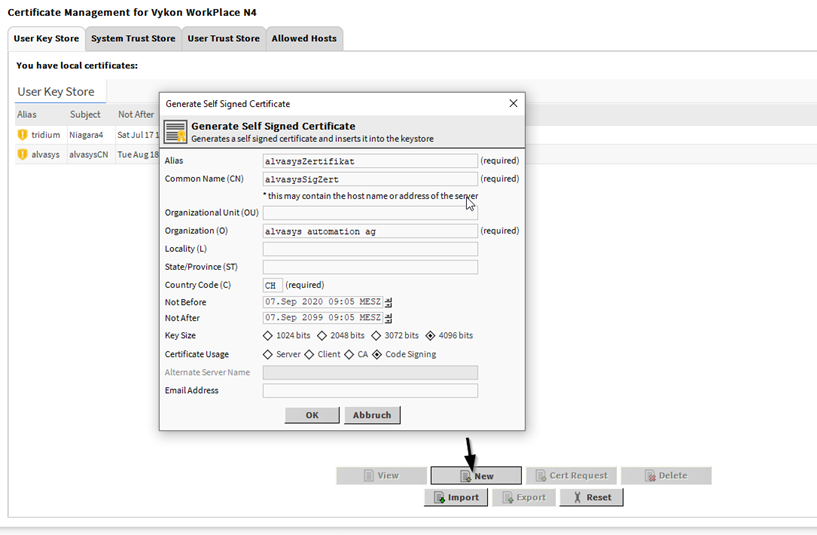Select the 1024 bits key size

(268, 335)
